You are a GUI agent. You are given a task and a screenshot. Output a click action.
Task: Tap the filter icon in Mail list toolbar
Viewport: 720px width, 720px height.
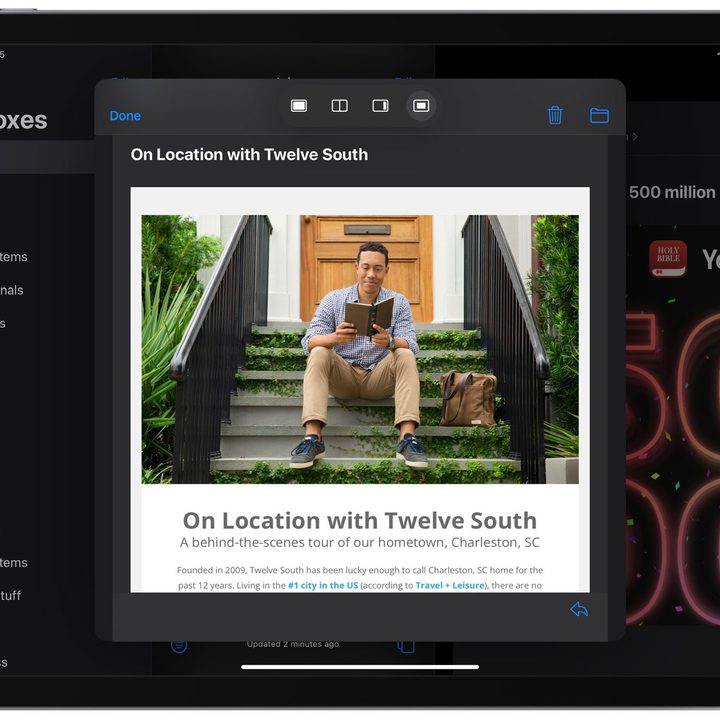[179, 645]
